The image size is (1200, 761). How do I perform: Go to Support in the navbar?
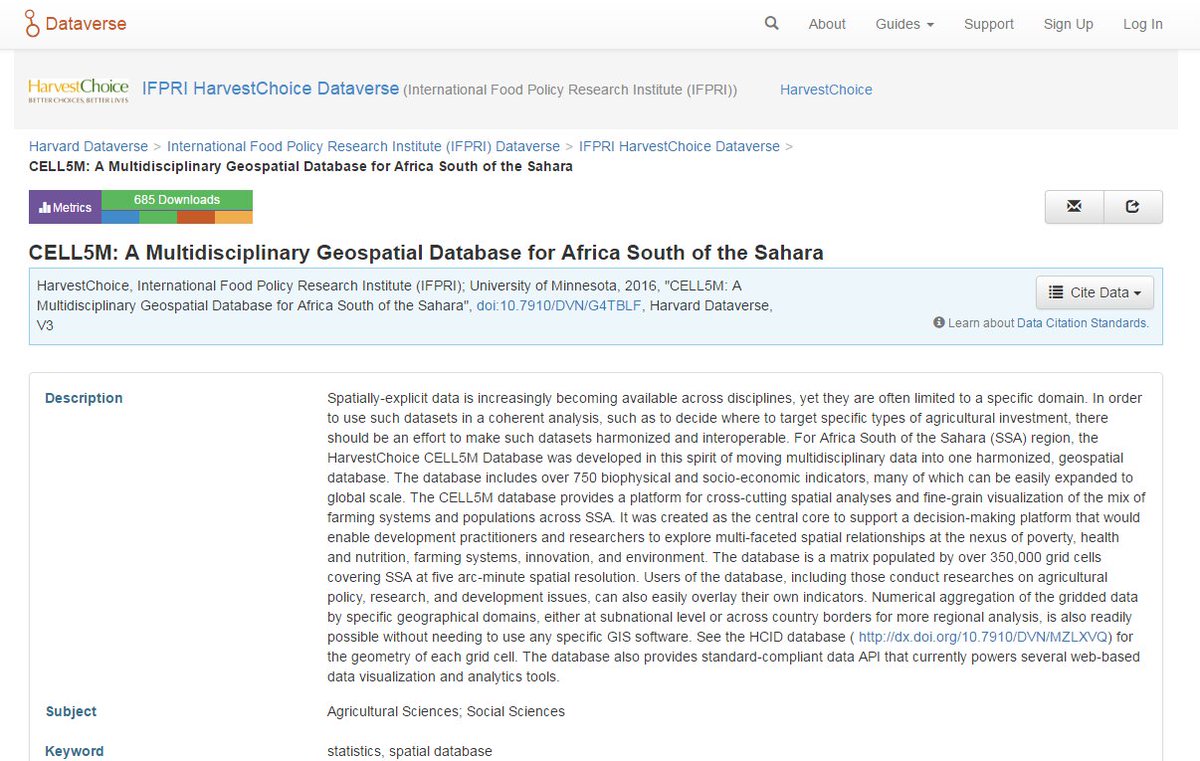coord(989,24)
